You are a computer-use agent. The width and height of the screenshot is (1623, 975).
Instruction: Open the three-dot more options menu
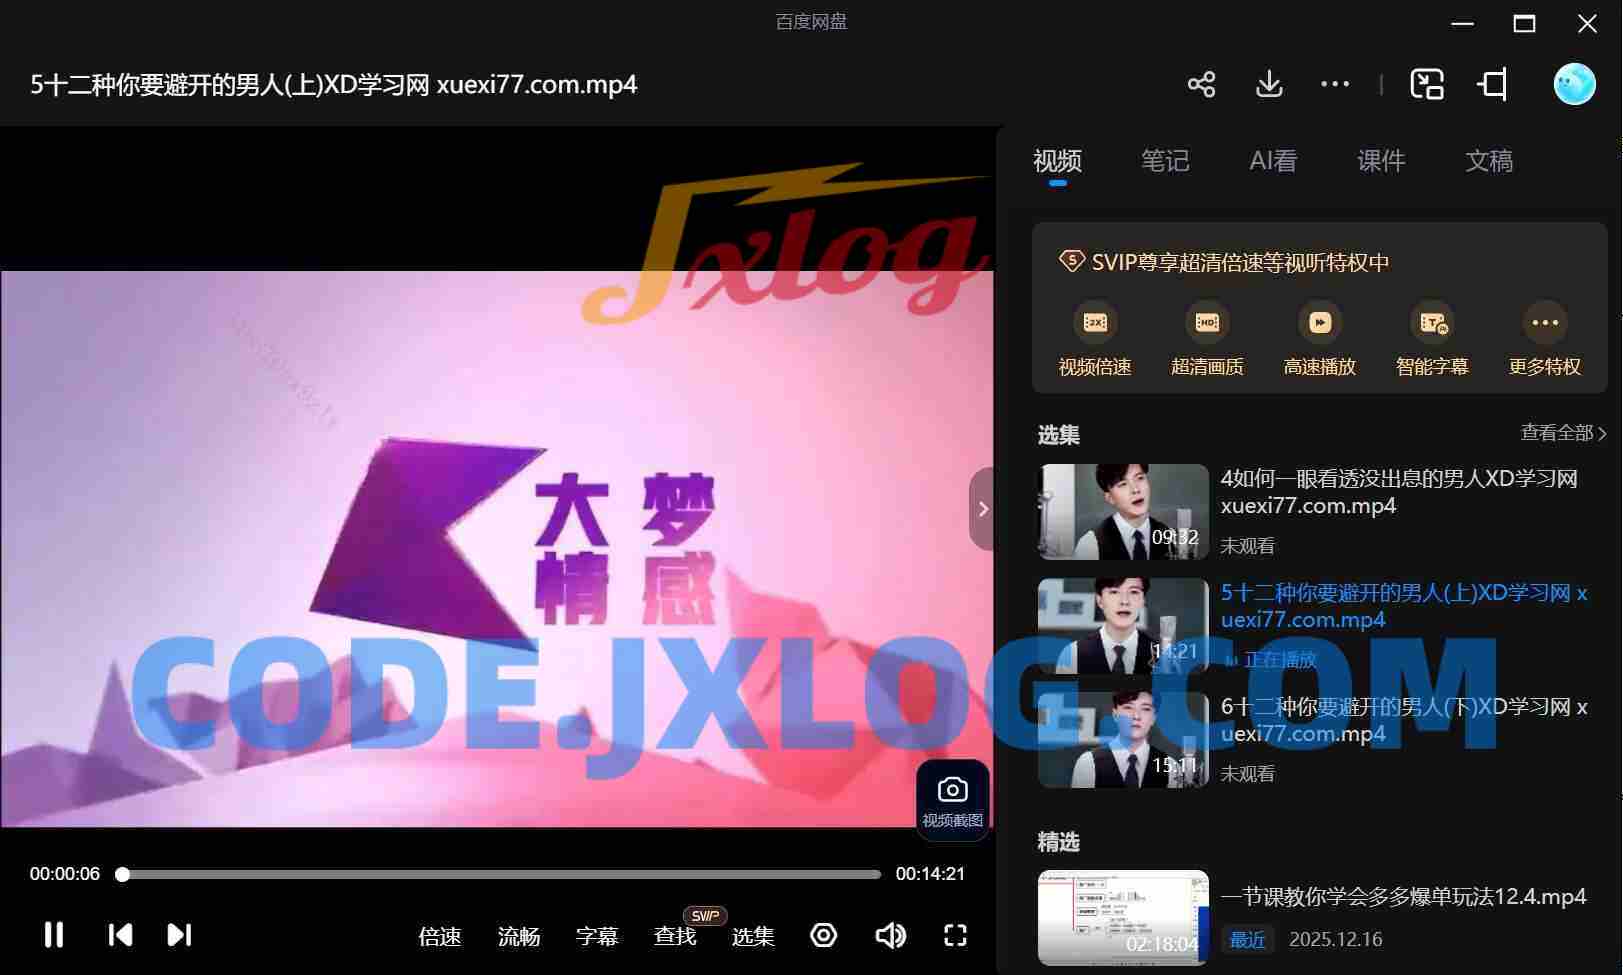pos(1335,84)
